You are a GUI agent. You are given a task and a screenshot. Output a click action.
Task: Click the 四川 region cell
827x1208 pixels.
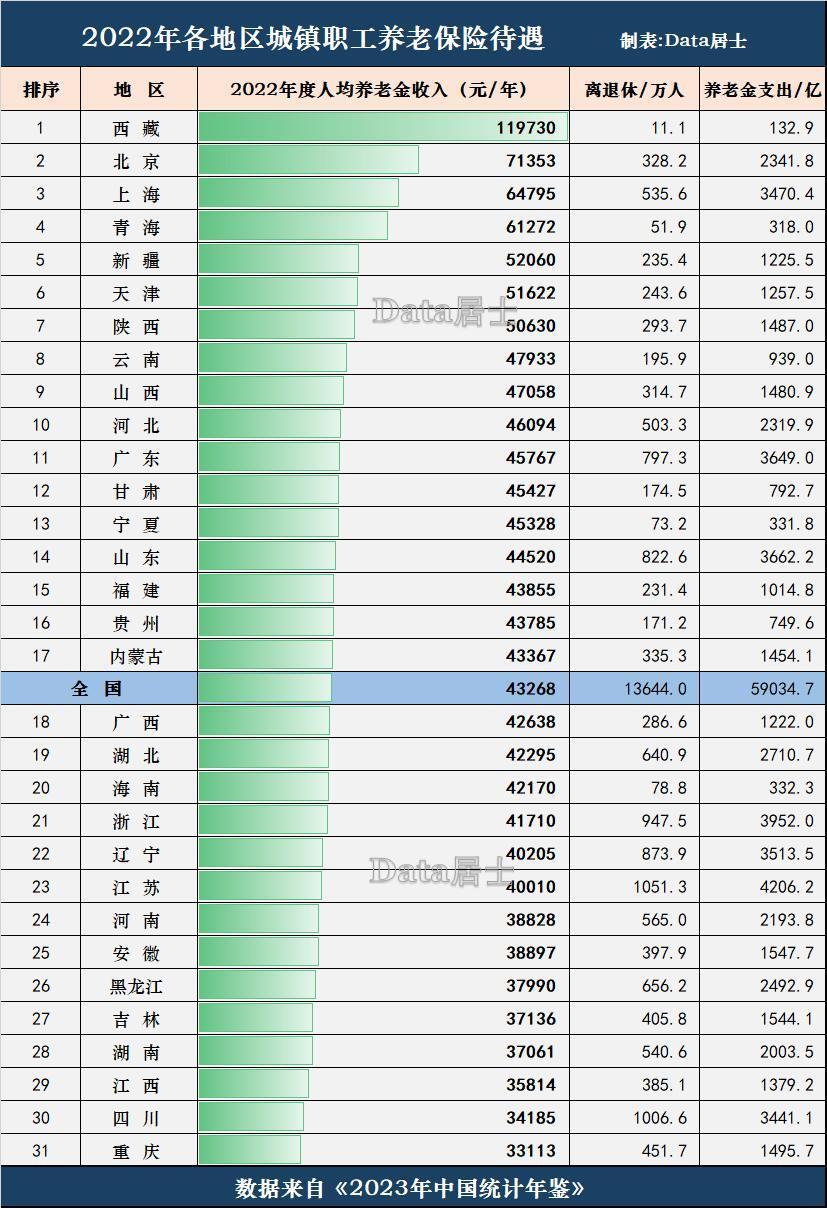(x=138, y=1118)
